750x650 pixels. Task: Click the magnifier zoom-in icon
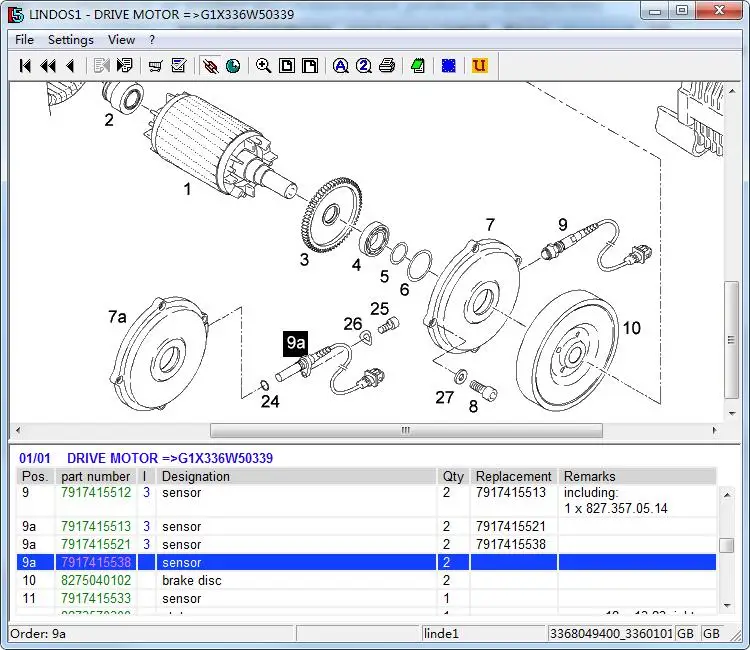pos(263,66)
